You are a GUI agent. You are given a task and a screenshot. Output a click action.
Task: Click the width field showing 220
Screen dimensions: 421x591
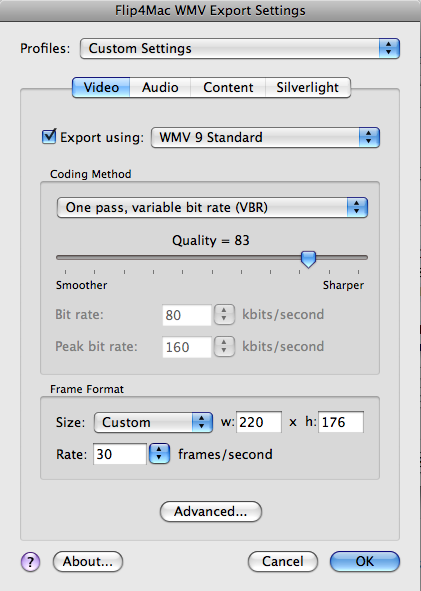tap(259, 422)
